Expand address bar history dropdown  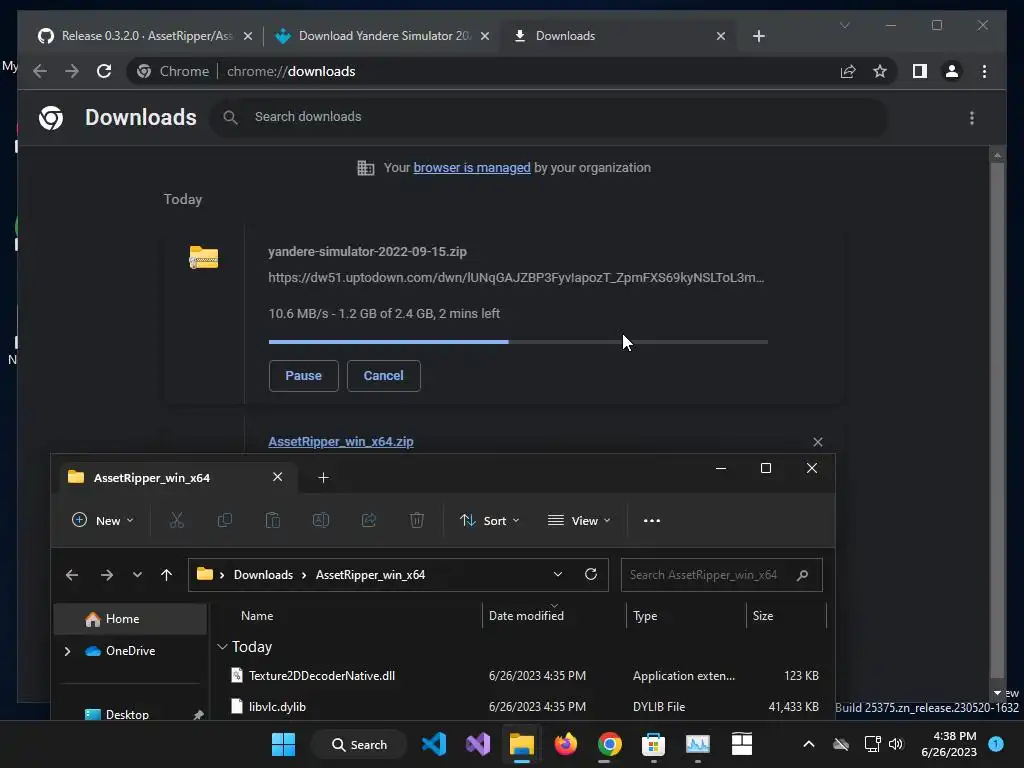[x=558, y=574]
